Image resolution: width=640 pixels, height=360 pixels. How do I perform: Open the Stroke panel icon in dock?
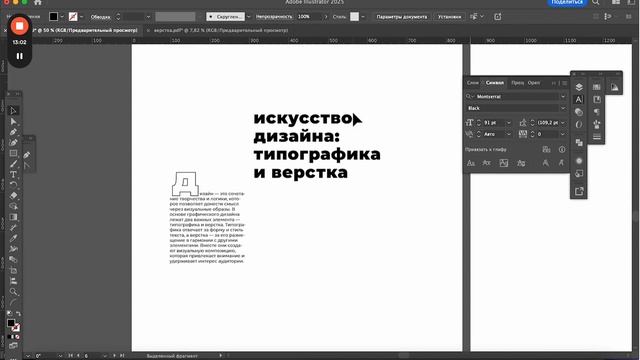pos(597,137)
